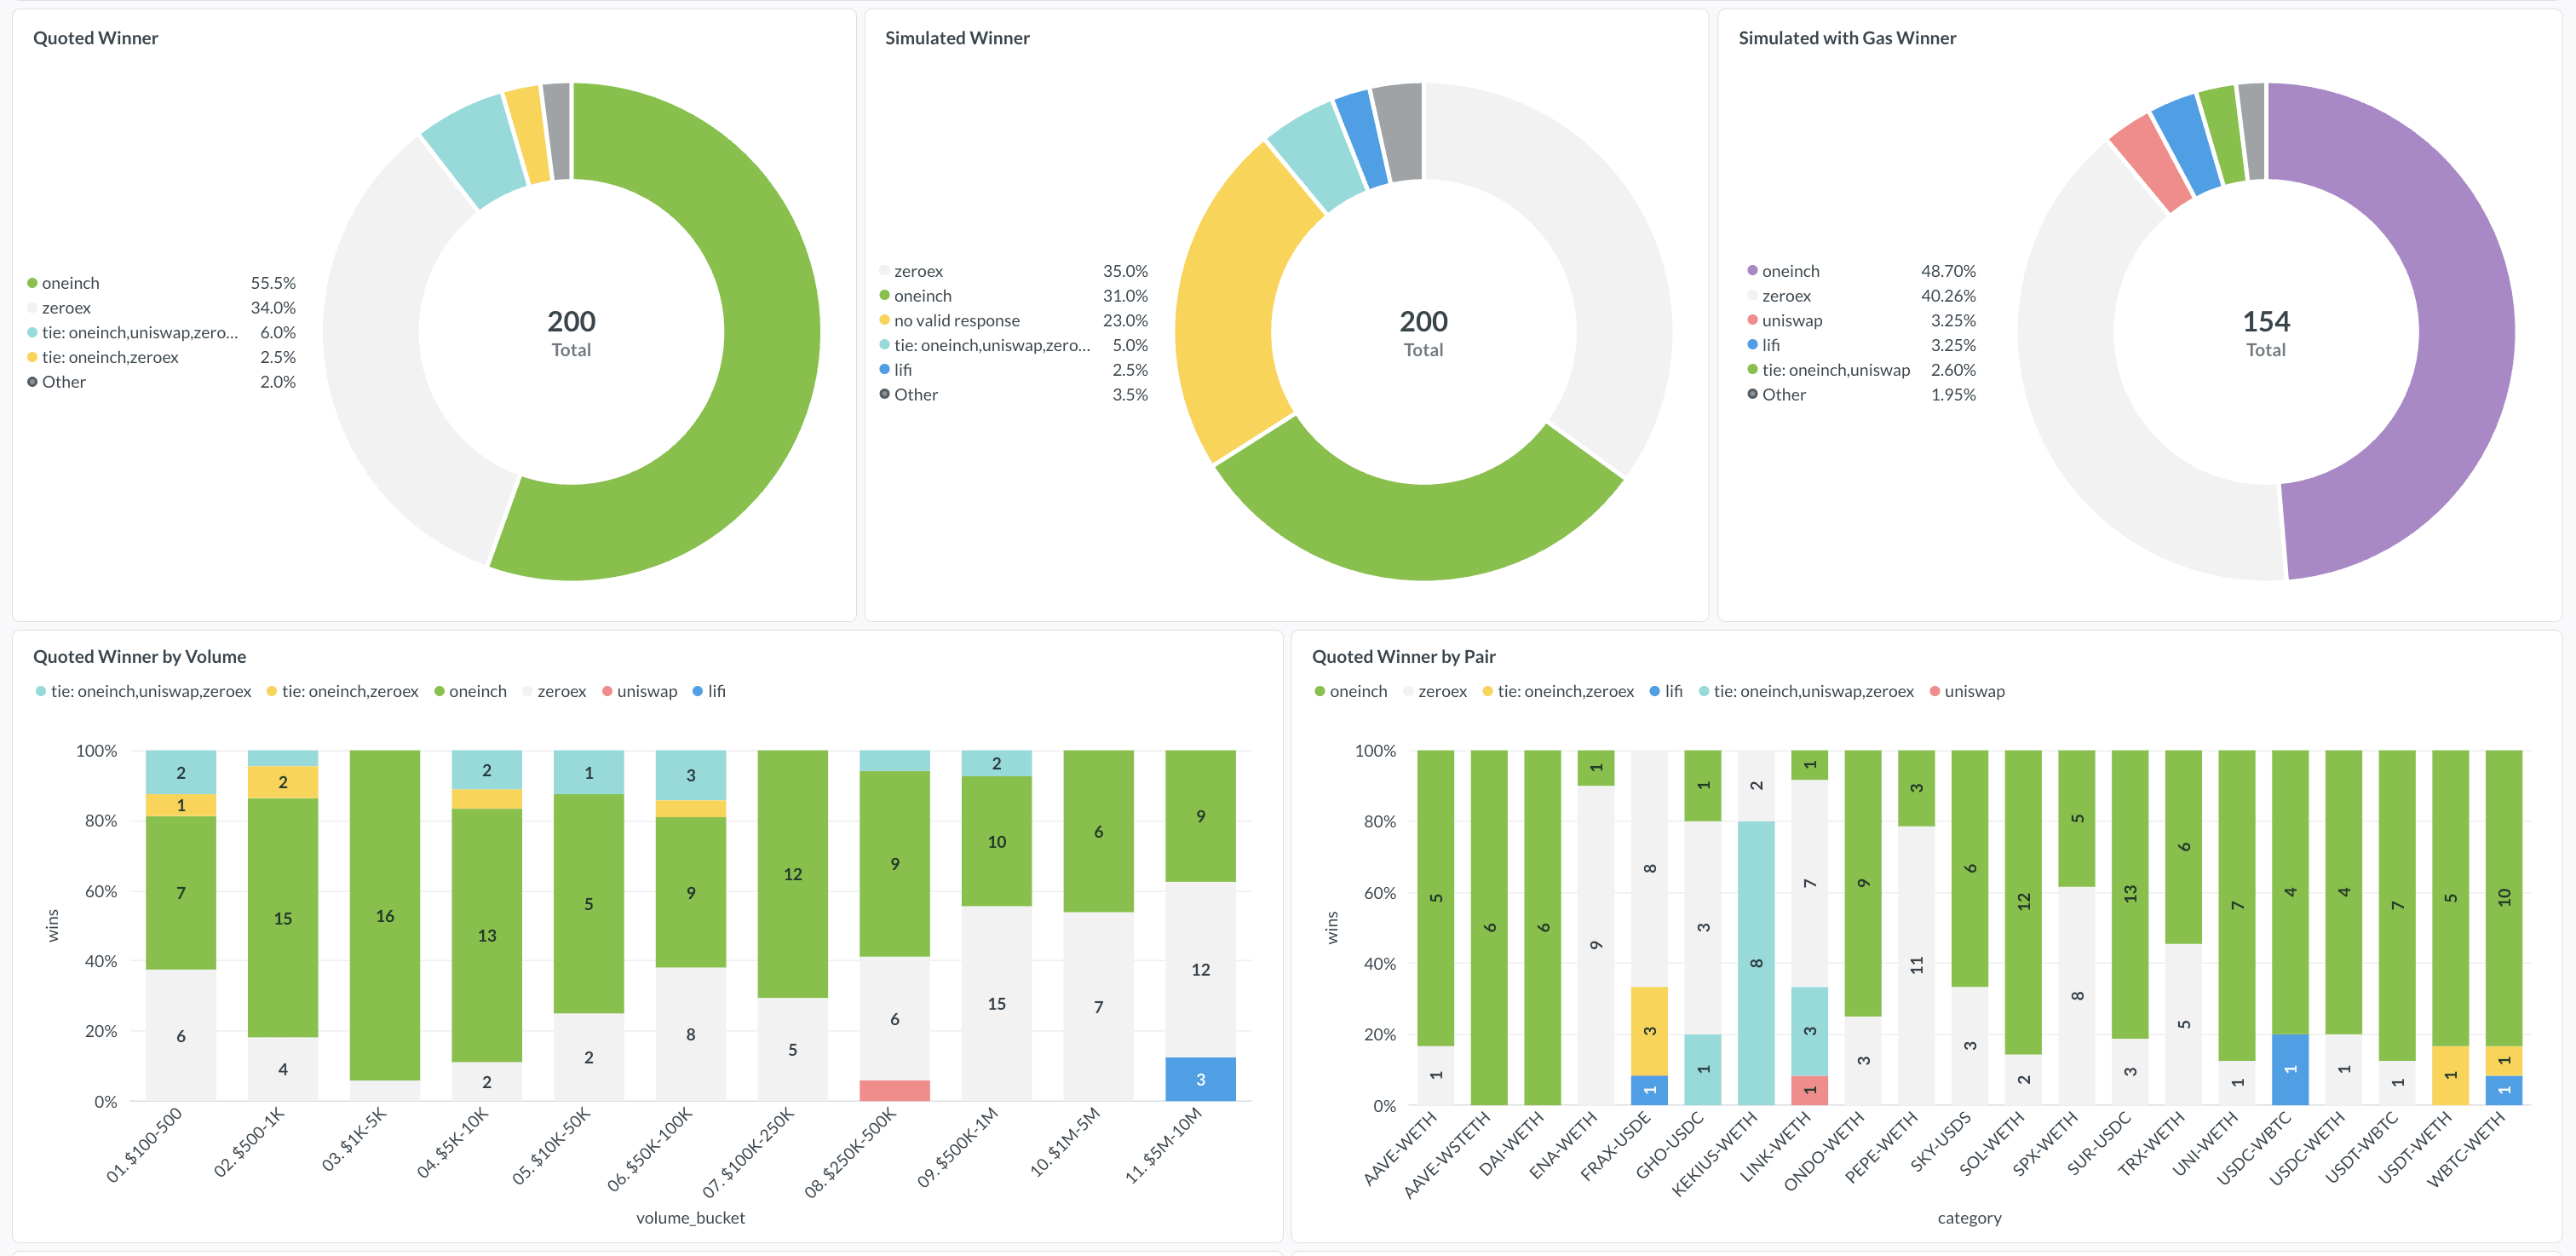Select zeroex segment labeled 12 in $5M-10M bar
This screenshot has height=1256, width=2576.
coord(1200,969)
